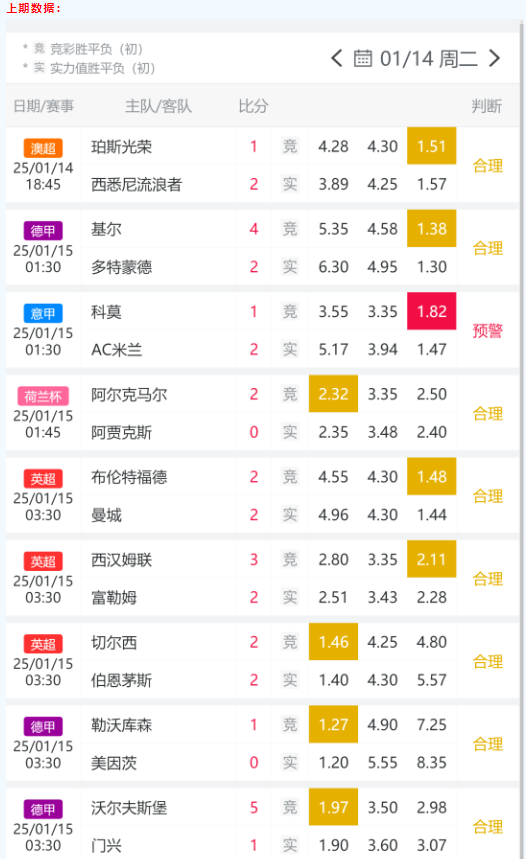The width and height of the screenshot is (526, 859).
Task: Click the 意甲 league badge
Action: (x=43, y=313)
